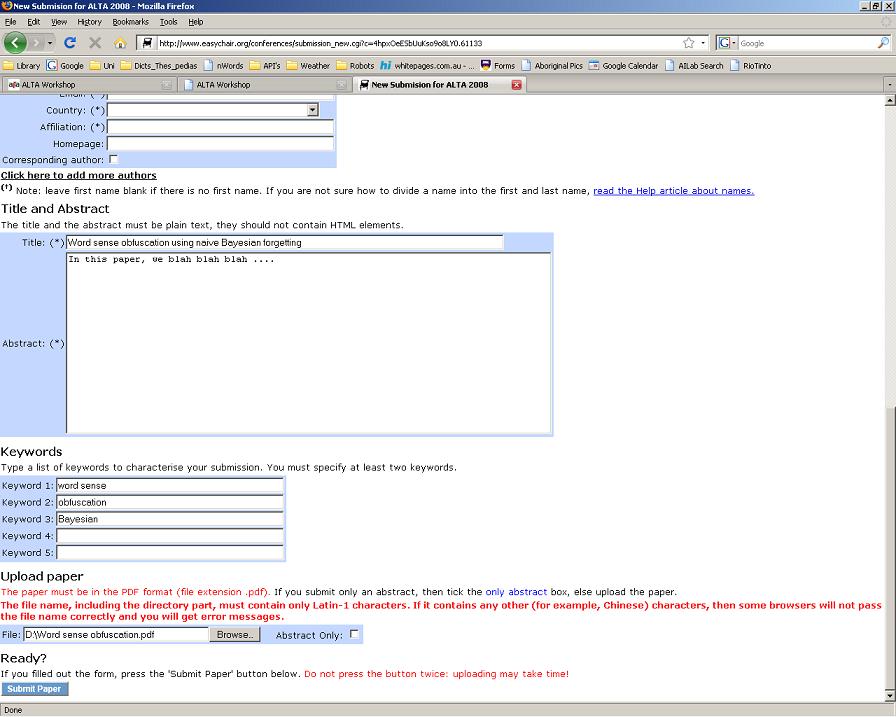Click the search magnifier icon
Viewport: 896px width, 717px height.
[x=883, y=43]
